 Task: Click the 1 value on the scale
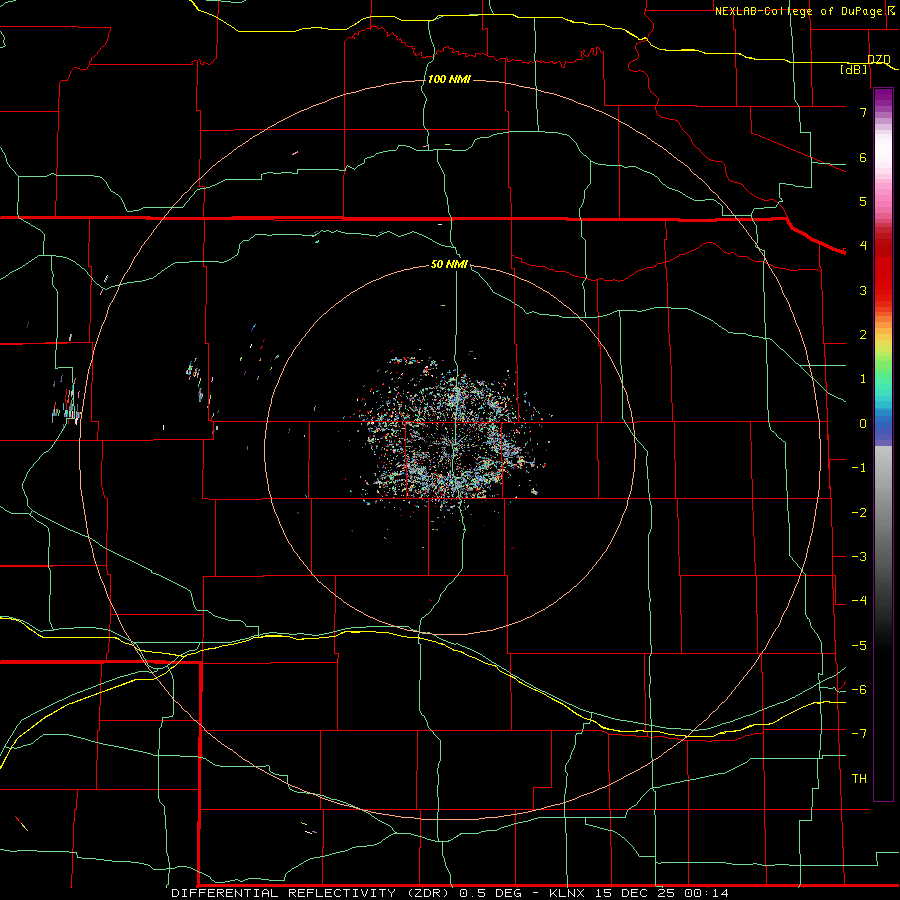point(863,379)
